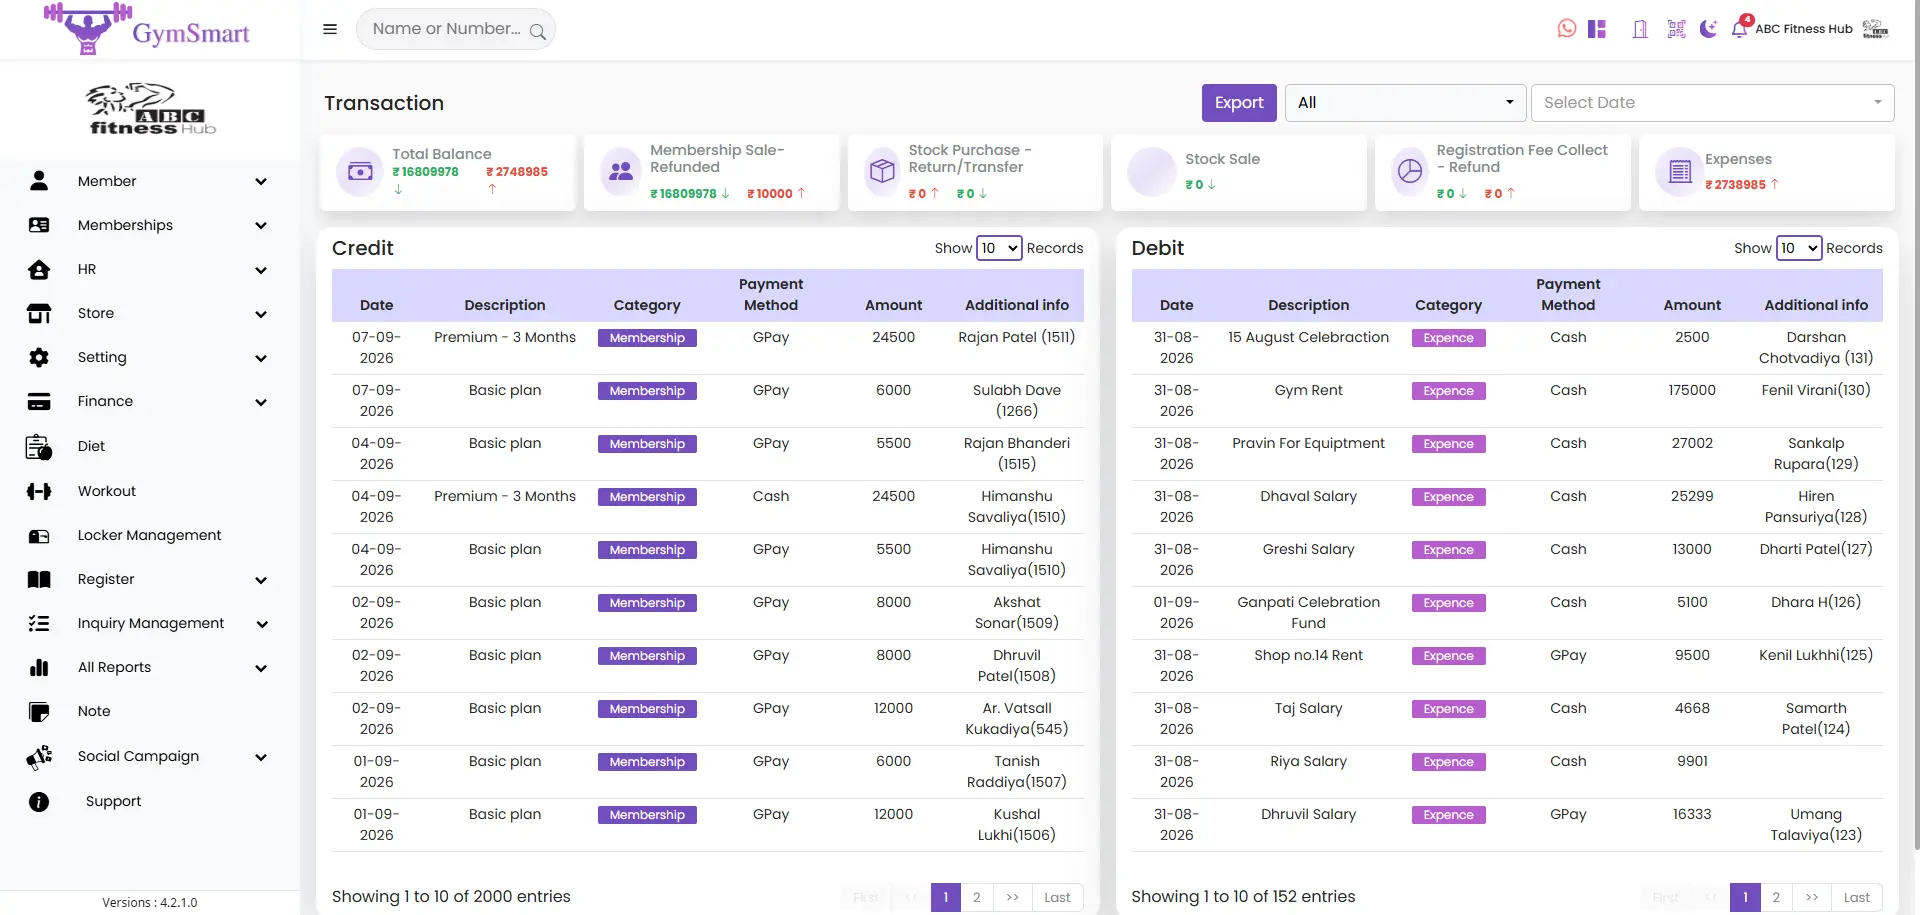Open the QR code scanner icon

point(1677,29)
